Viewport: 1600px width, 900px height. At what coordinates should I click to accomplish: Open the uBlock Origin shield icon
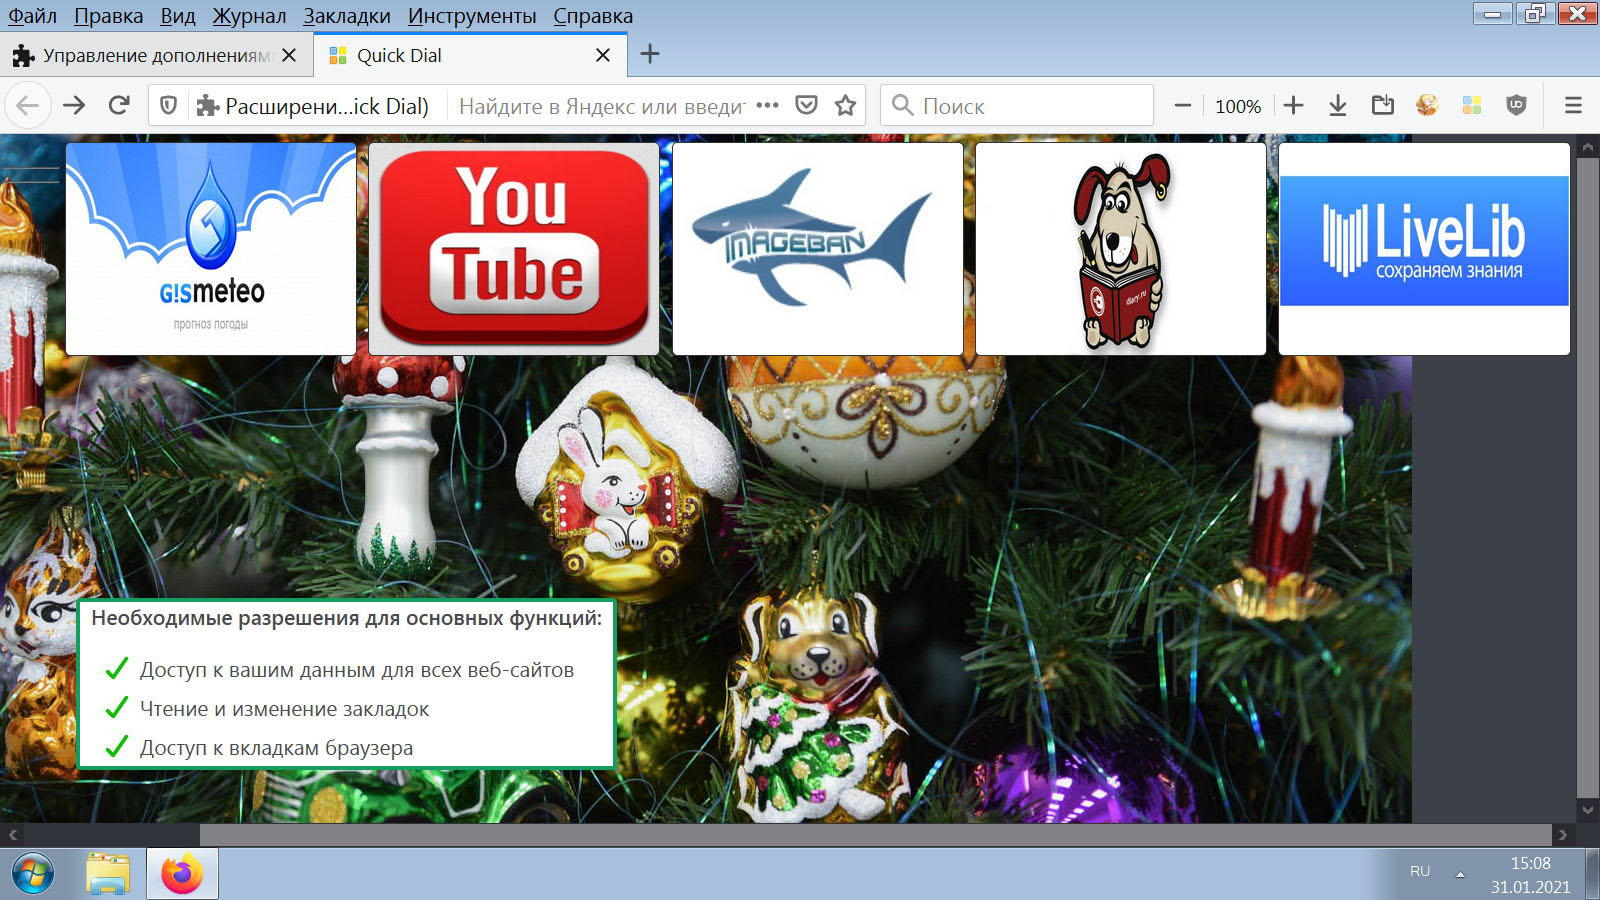pyautogui.click(x=1516, y=106)
